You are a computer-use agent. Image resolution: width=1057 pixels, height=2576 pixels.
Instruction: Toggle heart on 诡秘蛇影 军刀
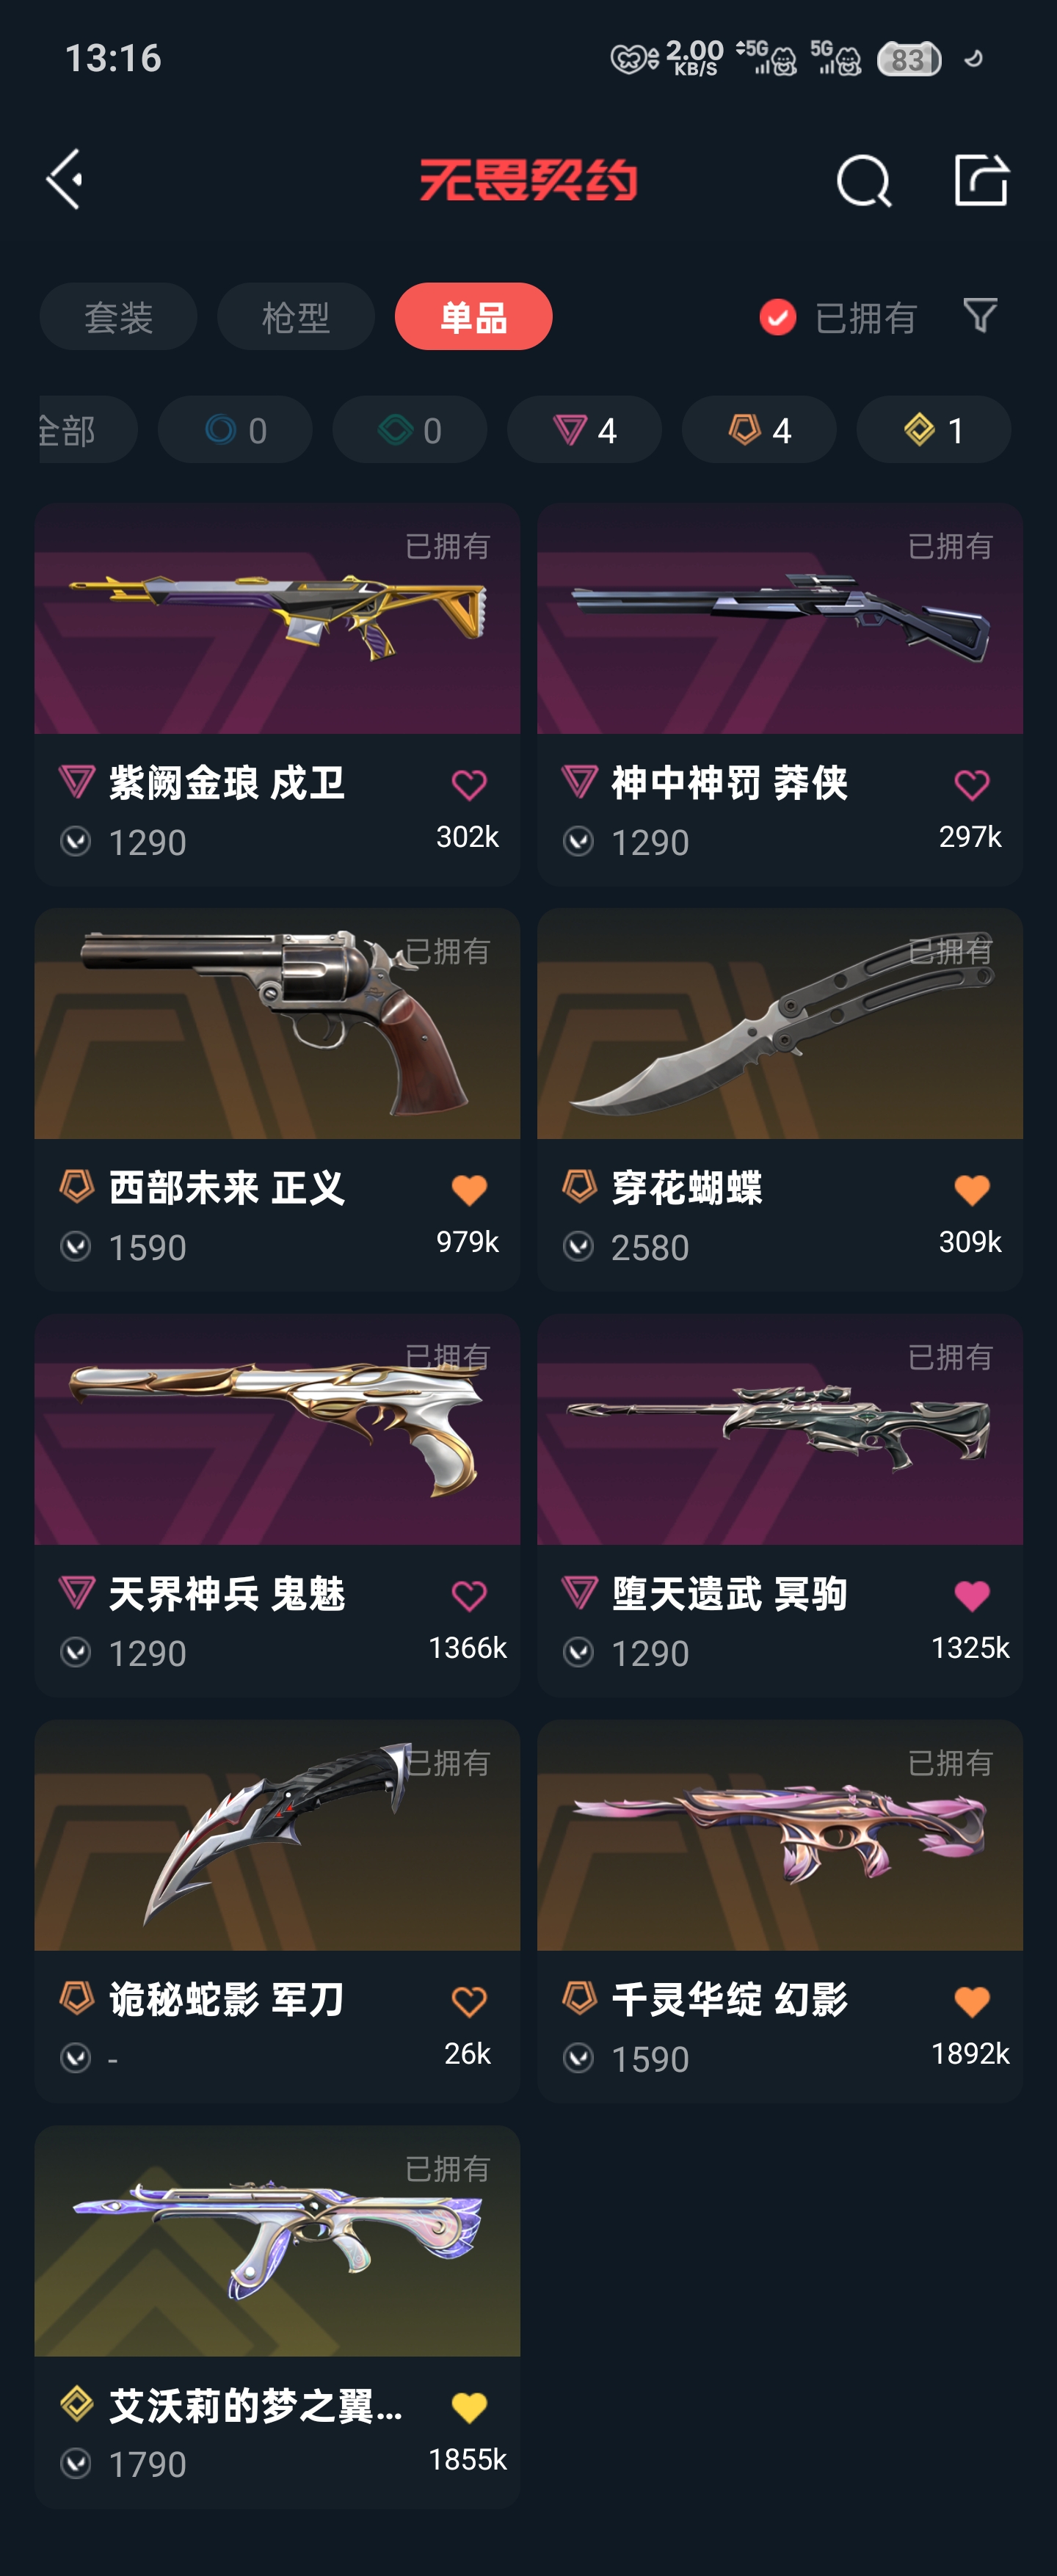pyautogui.click(x=469, y=2002)
